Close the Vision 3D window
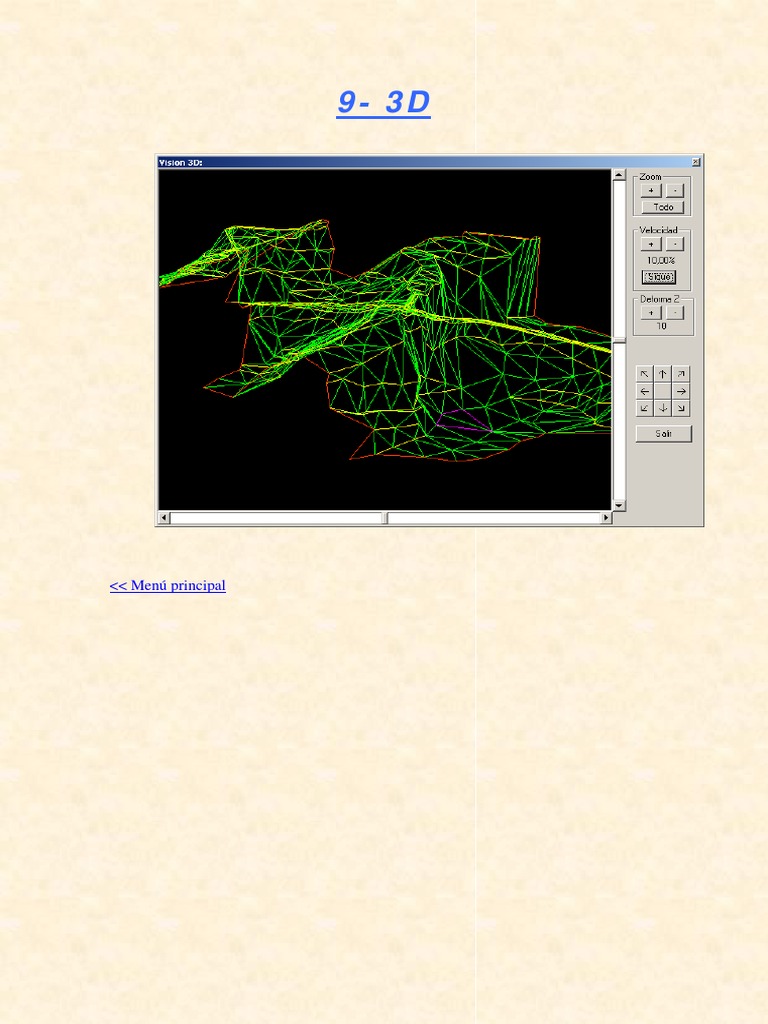This screenshot has width=768, height=1024. click(x=696, y=162)
